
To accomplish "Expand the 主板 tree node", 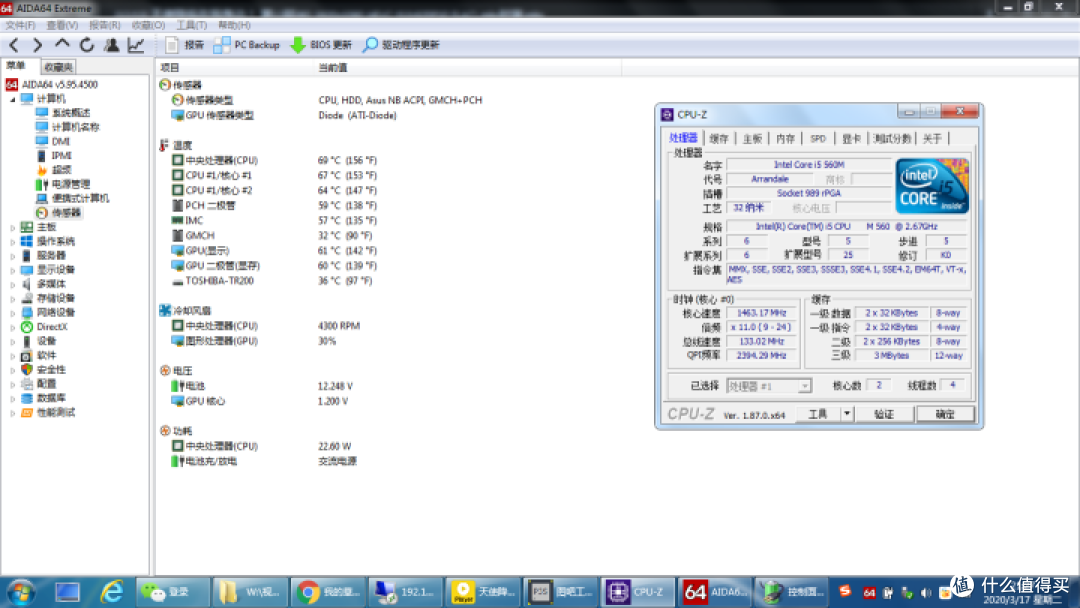I will (x=12, y=227).
